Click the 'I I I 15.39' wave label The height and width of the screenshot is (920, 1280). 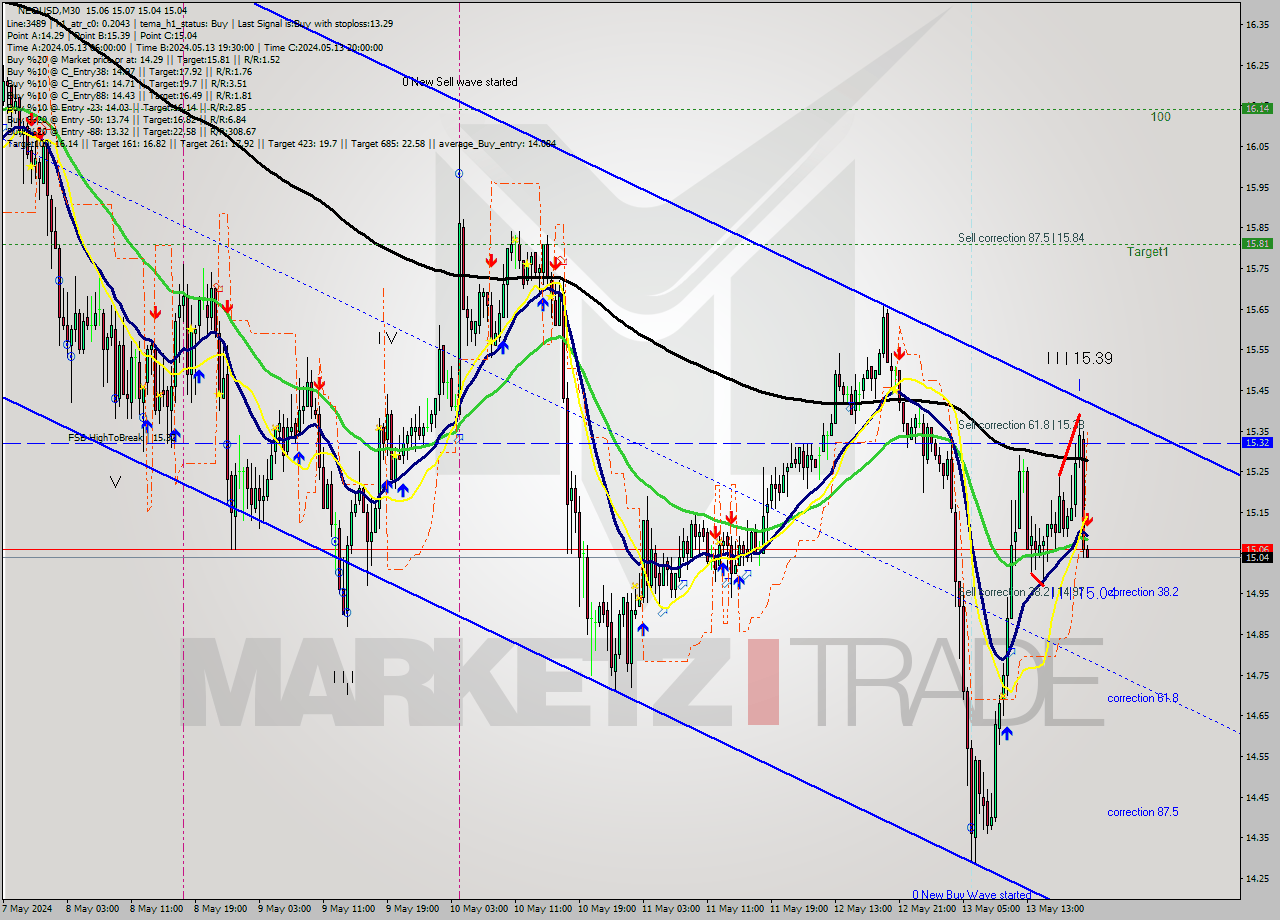(1080, 358)
